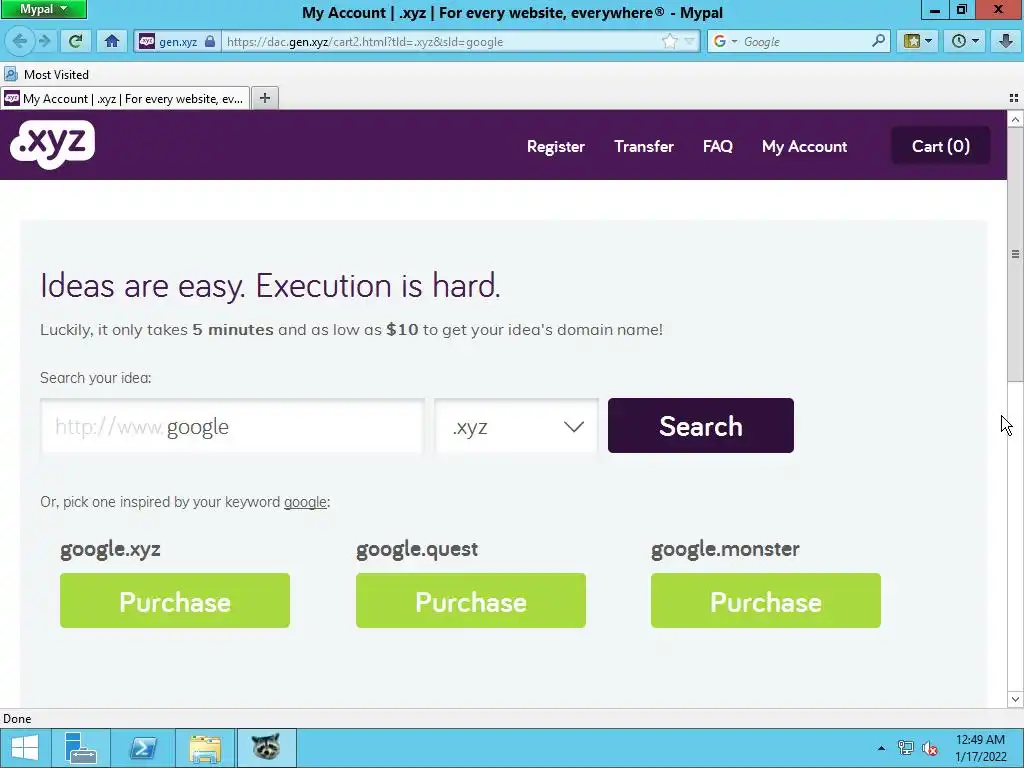The width and height of the screenshot is (1024, 768).
Task: Click the dark Search button
Action: [701, 426]
